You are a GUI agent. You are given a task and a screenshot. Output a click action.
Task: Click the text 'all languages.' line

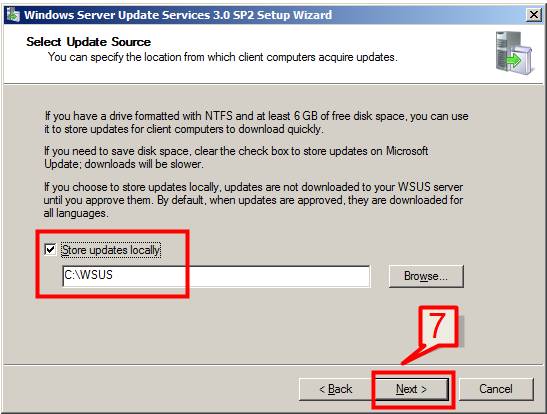tap(76, 213)
